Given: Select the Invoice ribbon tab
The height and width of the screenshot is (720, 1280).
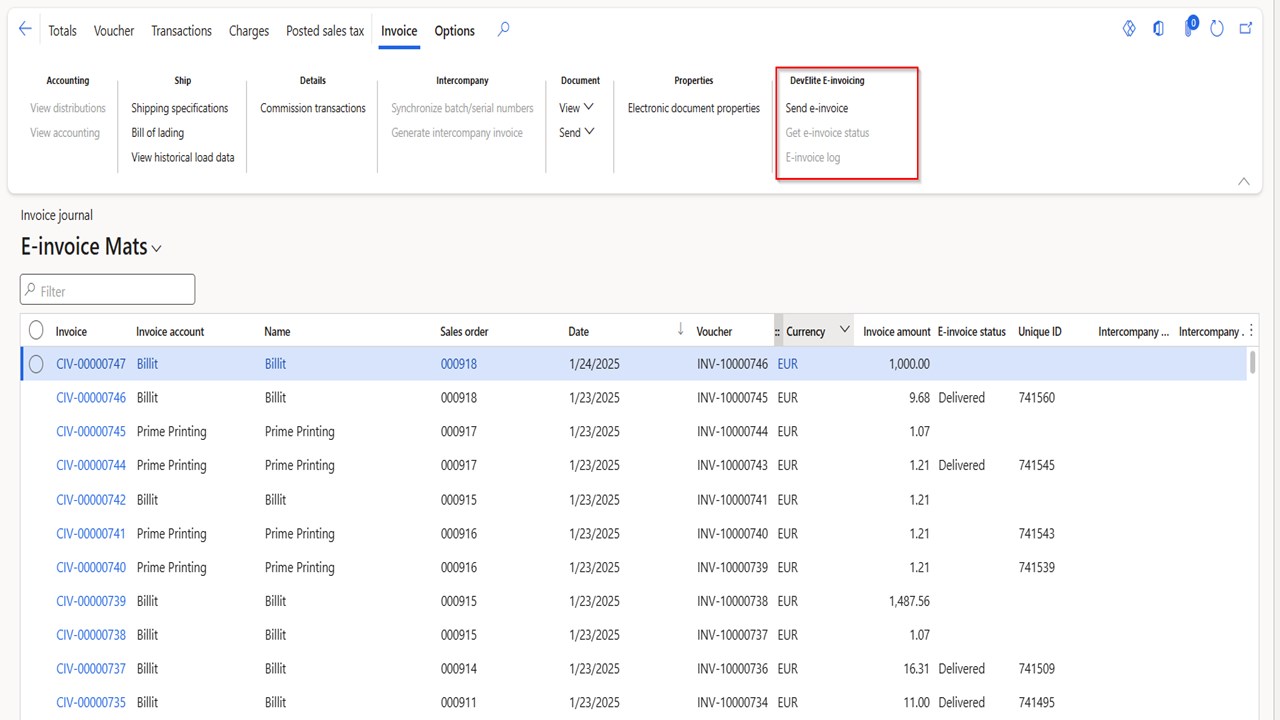Looking at the screenshot, I should coord(399,31).
